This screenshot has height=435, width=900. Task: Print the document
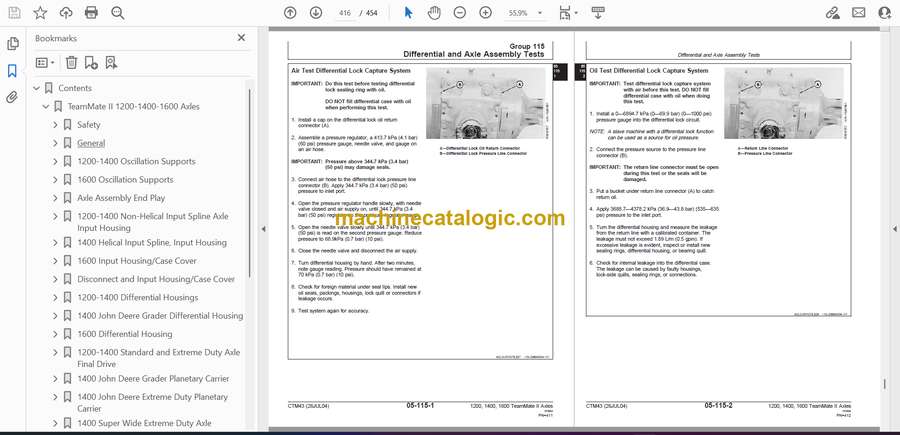click(92, 13)
